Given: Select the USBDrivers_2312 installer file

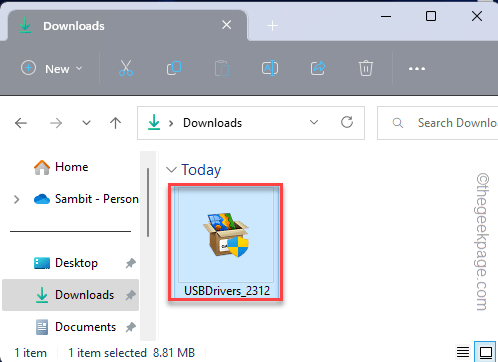Looking at the screenshot, I should pos(226,242).
